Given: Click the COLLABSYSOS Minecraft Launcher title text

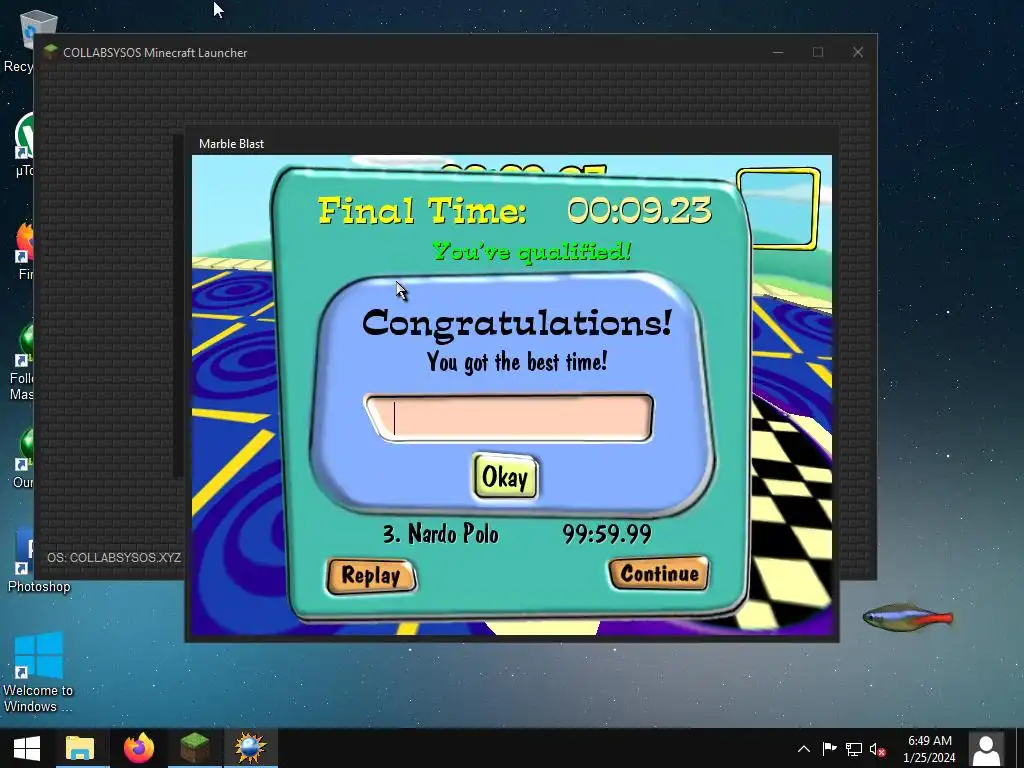Looking at the screenshot, I should pyautogui.click(x=155, y=53).
